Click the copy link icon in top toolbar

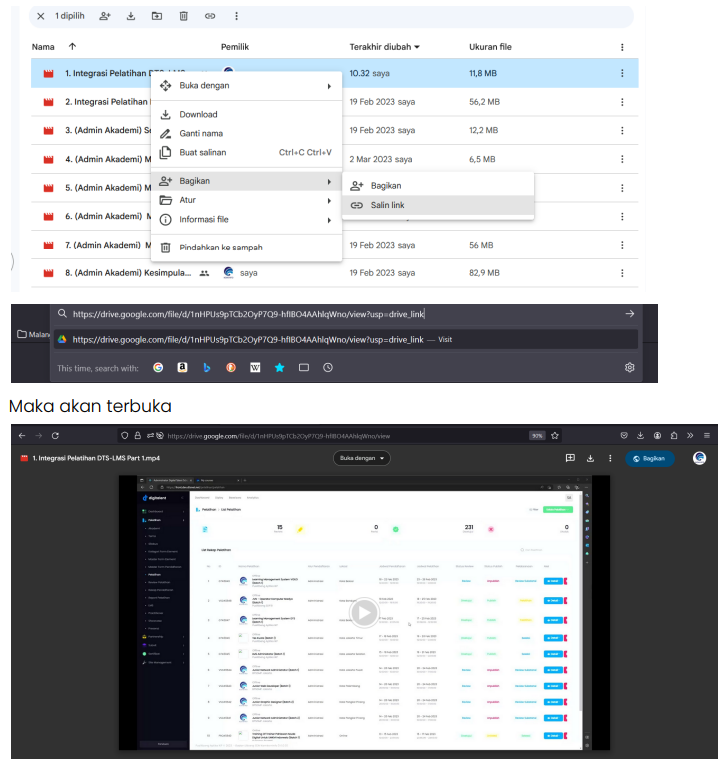pyautogui.click(x=210, y=17)
